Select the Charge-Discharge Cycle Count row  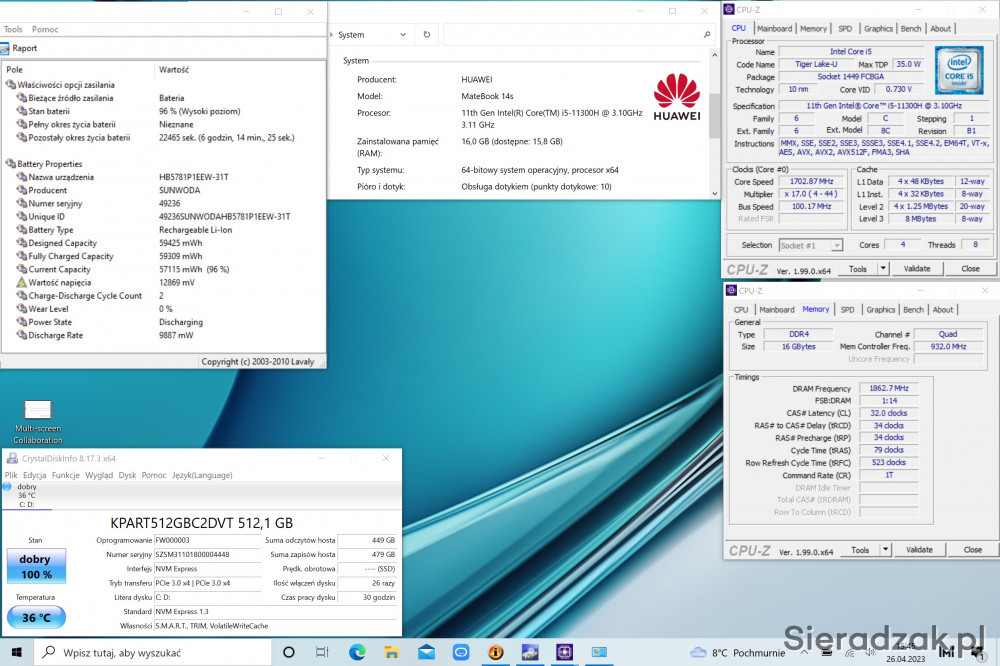163,296
